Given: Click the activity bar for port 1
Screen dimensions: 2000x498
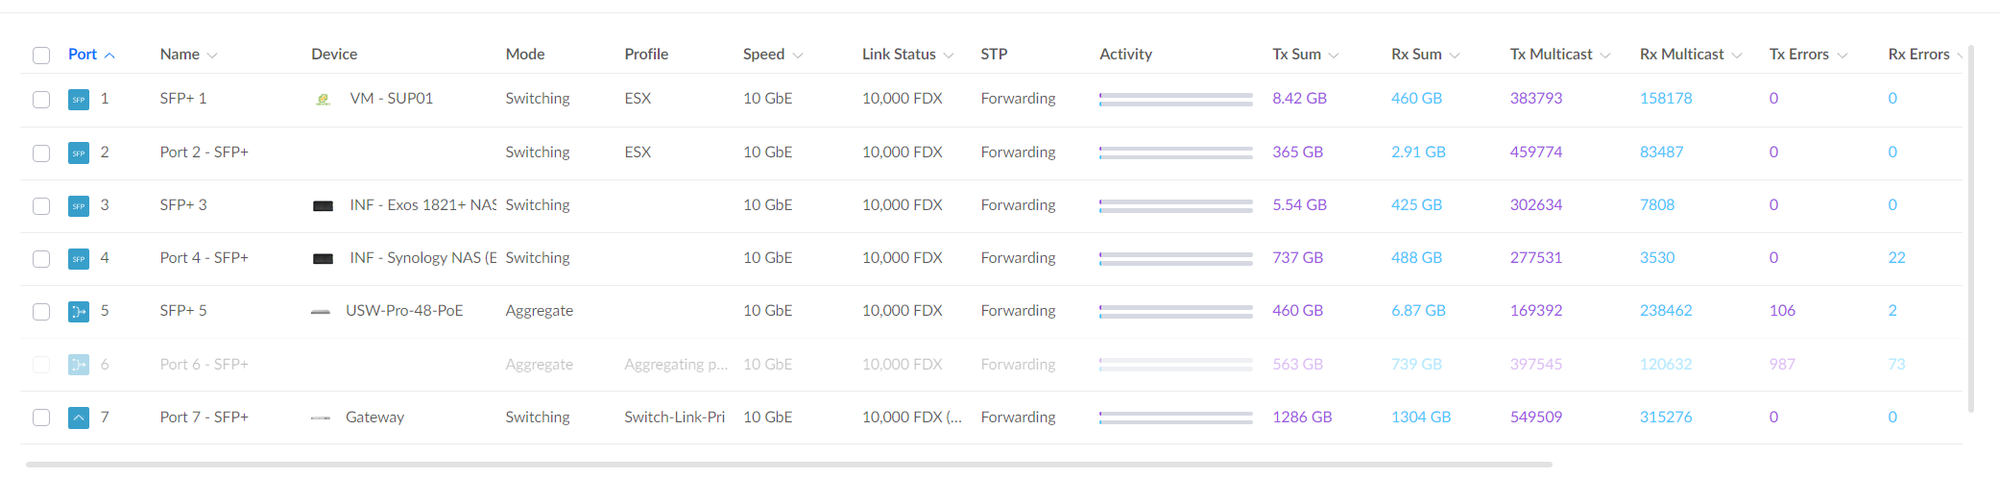Looking at the screenshot, I should 1175,99.
